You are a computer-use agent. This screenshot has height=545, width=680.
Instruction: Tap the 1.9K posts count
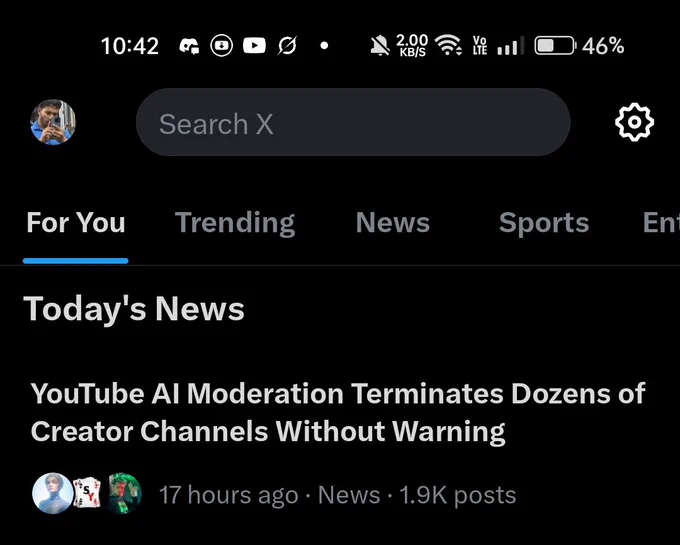coord(458,495)
